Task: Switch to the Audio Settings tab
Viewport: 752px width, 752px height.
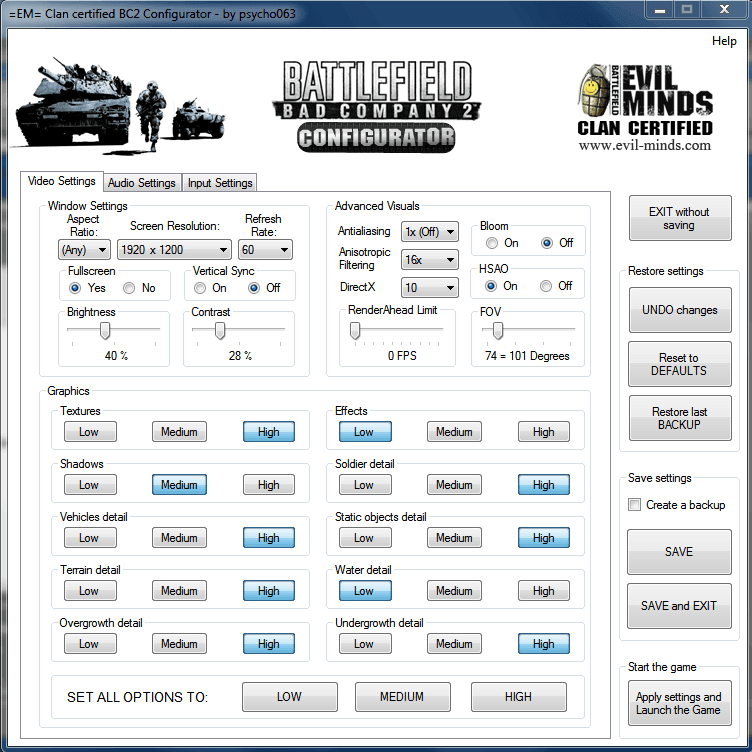Action: pos(142,183)
